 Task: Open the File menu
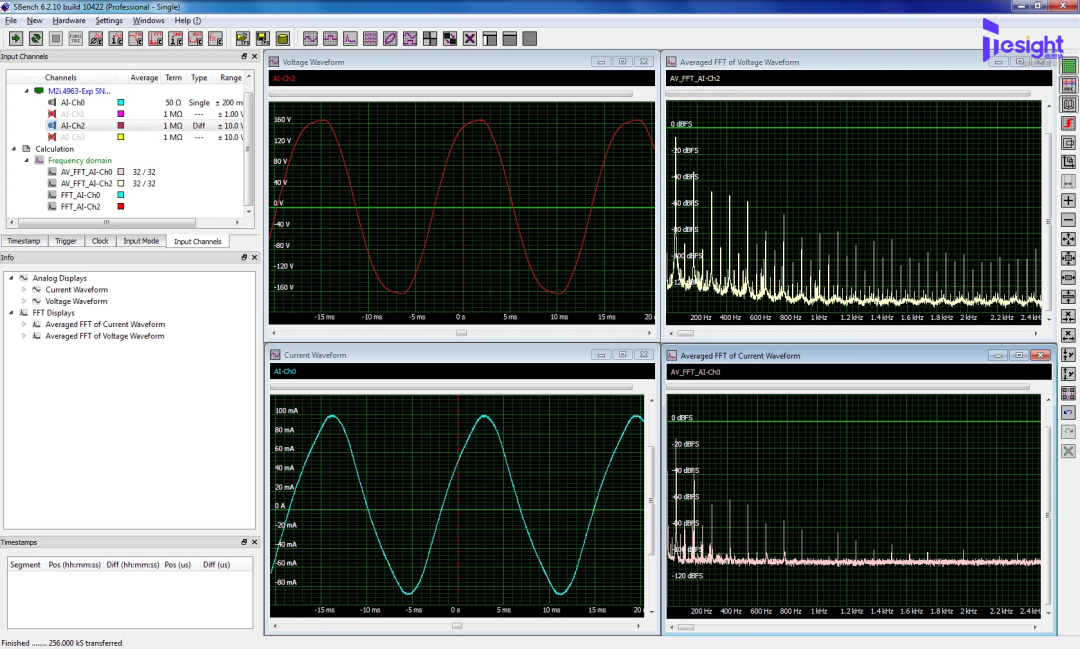pyautogui.click(x=11, y=21)
